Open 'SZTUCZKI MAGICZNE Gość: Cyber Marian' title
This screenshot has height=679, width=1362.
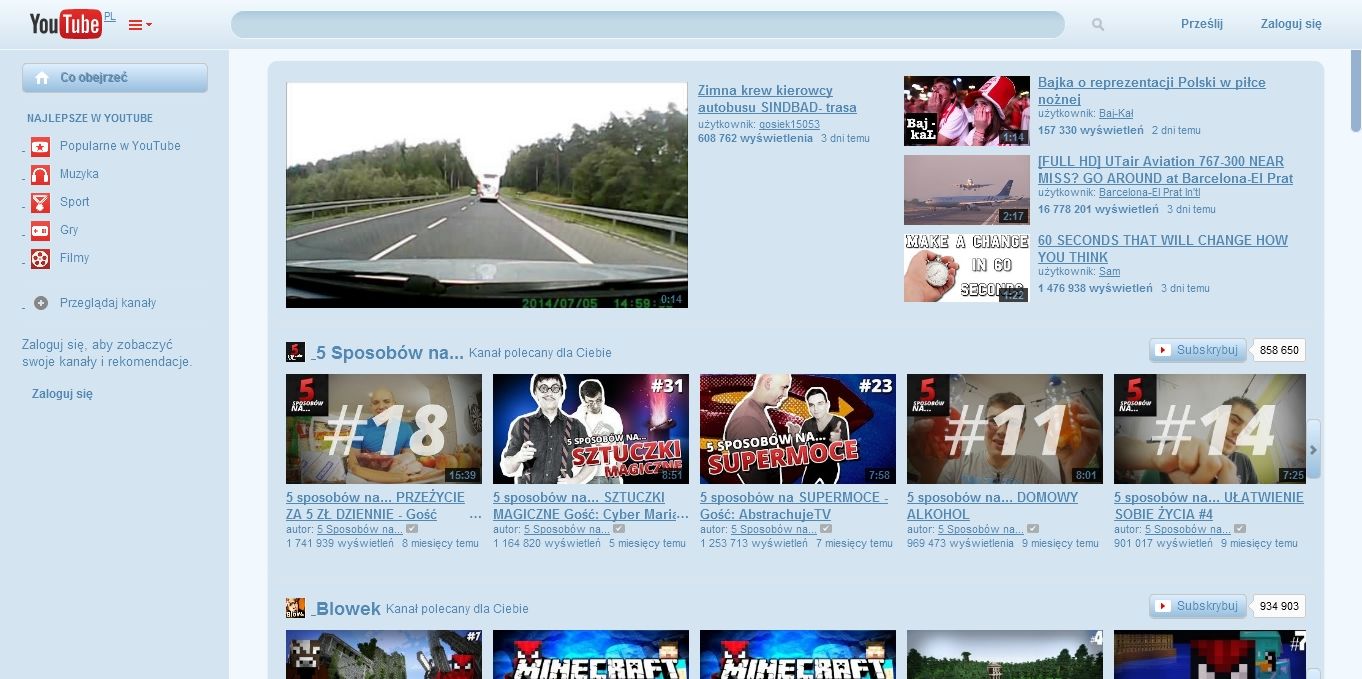click(591, 506)
